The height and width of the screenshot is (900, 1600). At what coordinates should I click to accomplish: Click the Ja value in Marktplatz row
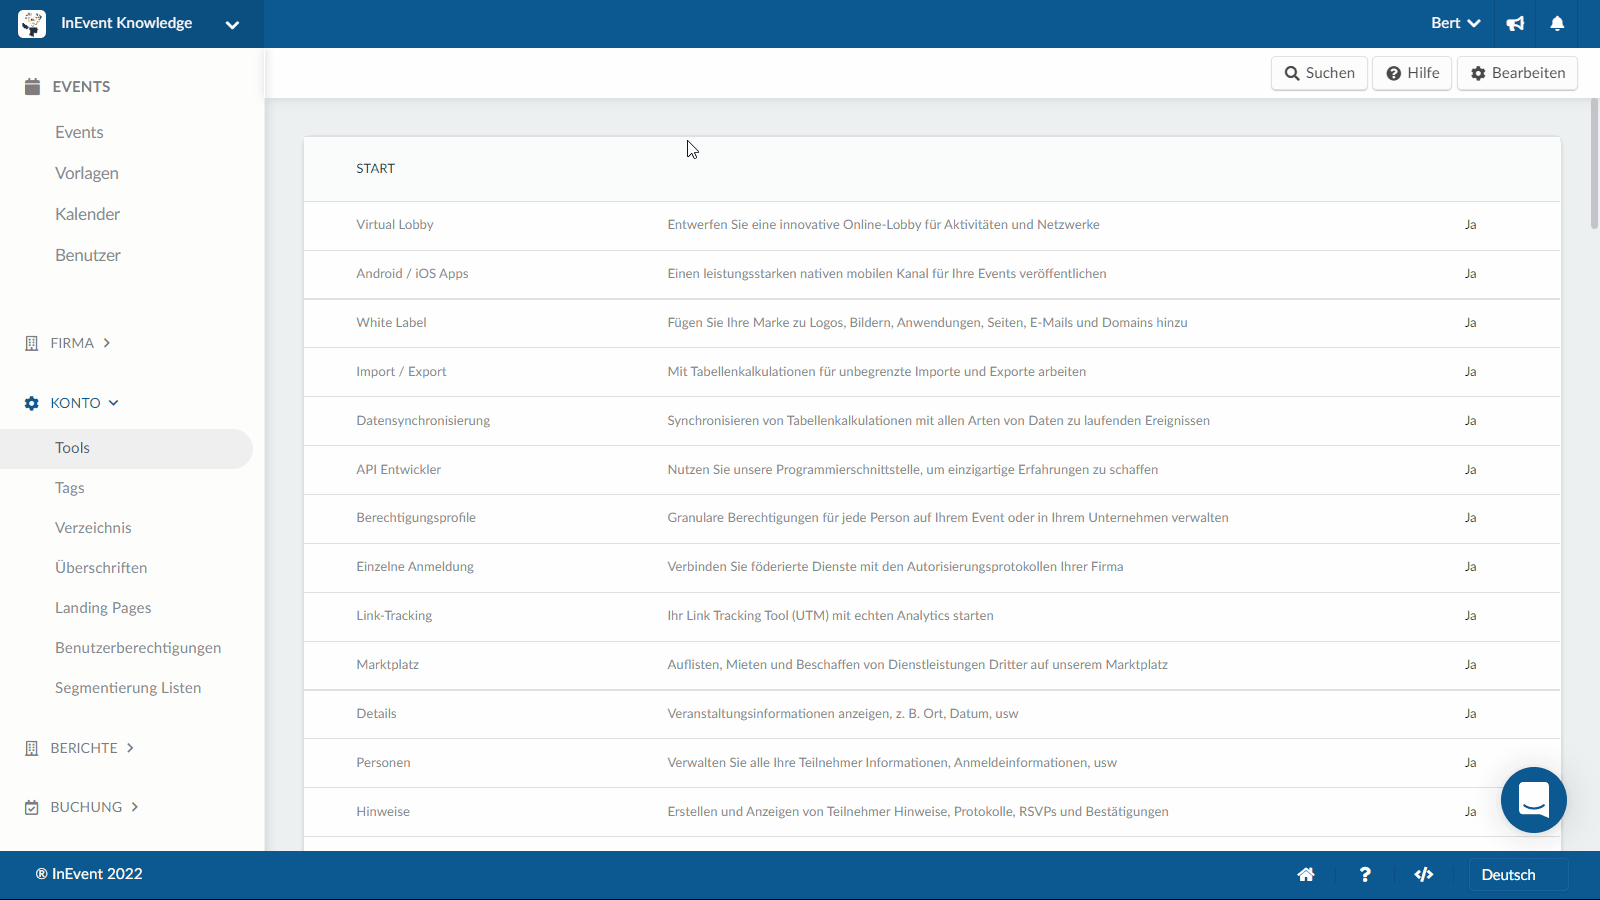click(1470, 665)
